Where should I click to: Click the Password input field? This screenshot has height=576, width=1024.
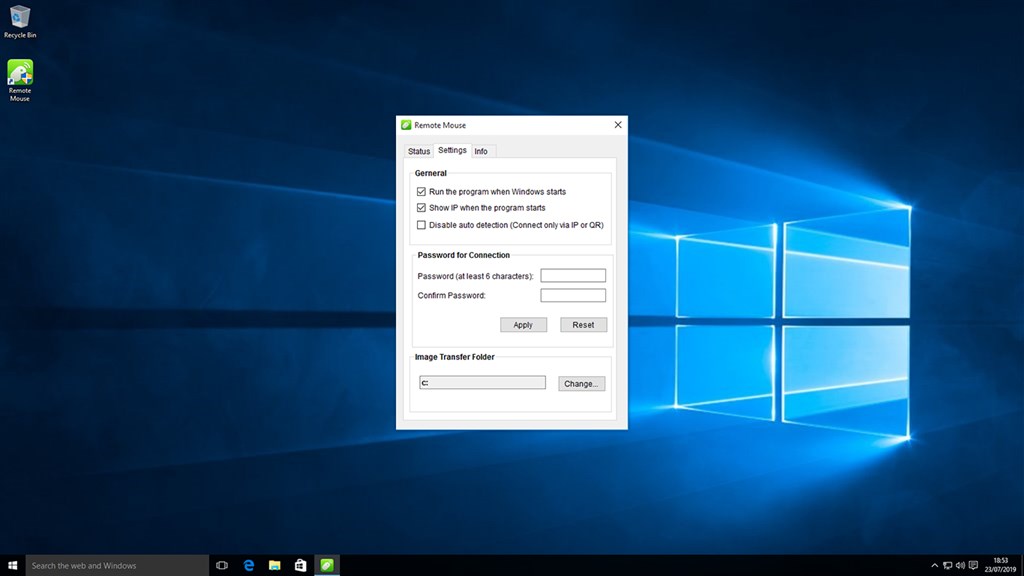[573, 276]
